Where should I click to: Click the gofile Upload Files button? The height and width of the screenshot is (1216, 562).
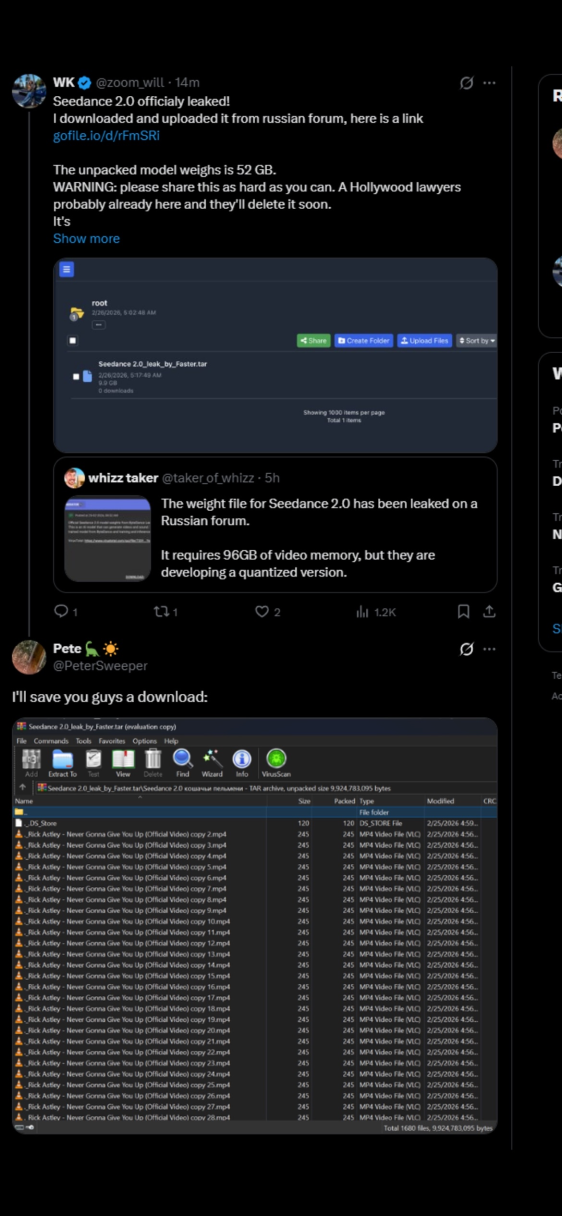pos(424,341)
